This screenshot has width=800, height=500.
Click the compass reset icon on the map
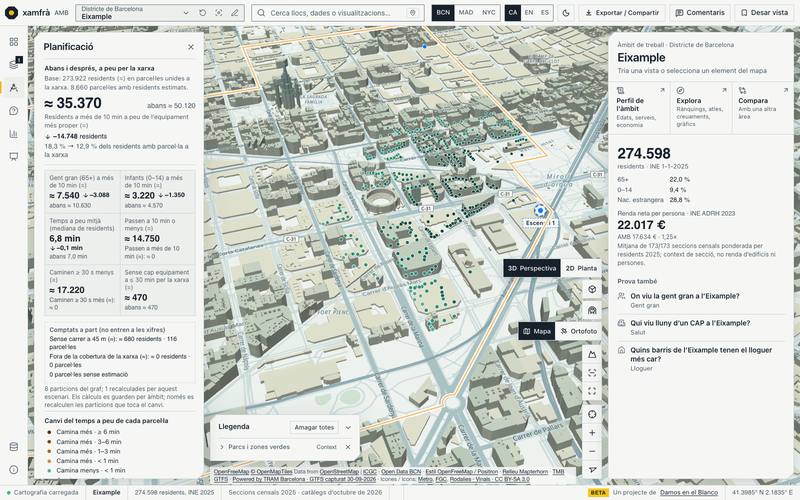click(592, 414)
